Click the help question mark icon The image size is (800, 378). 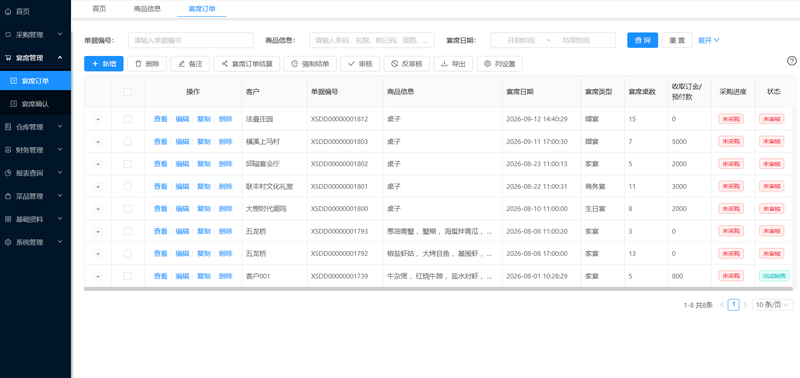pos(791,61)
